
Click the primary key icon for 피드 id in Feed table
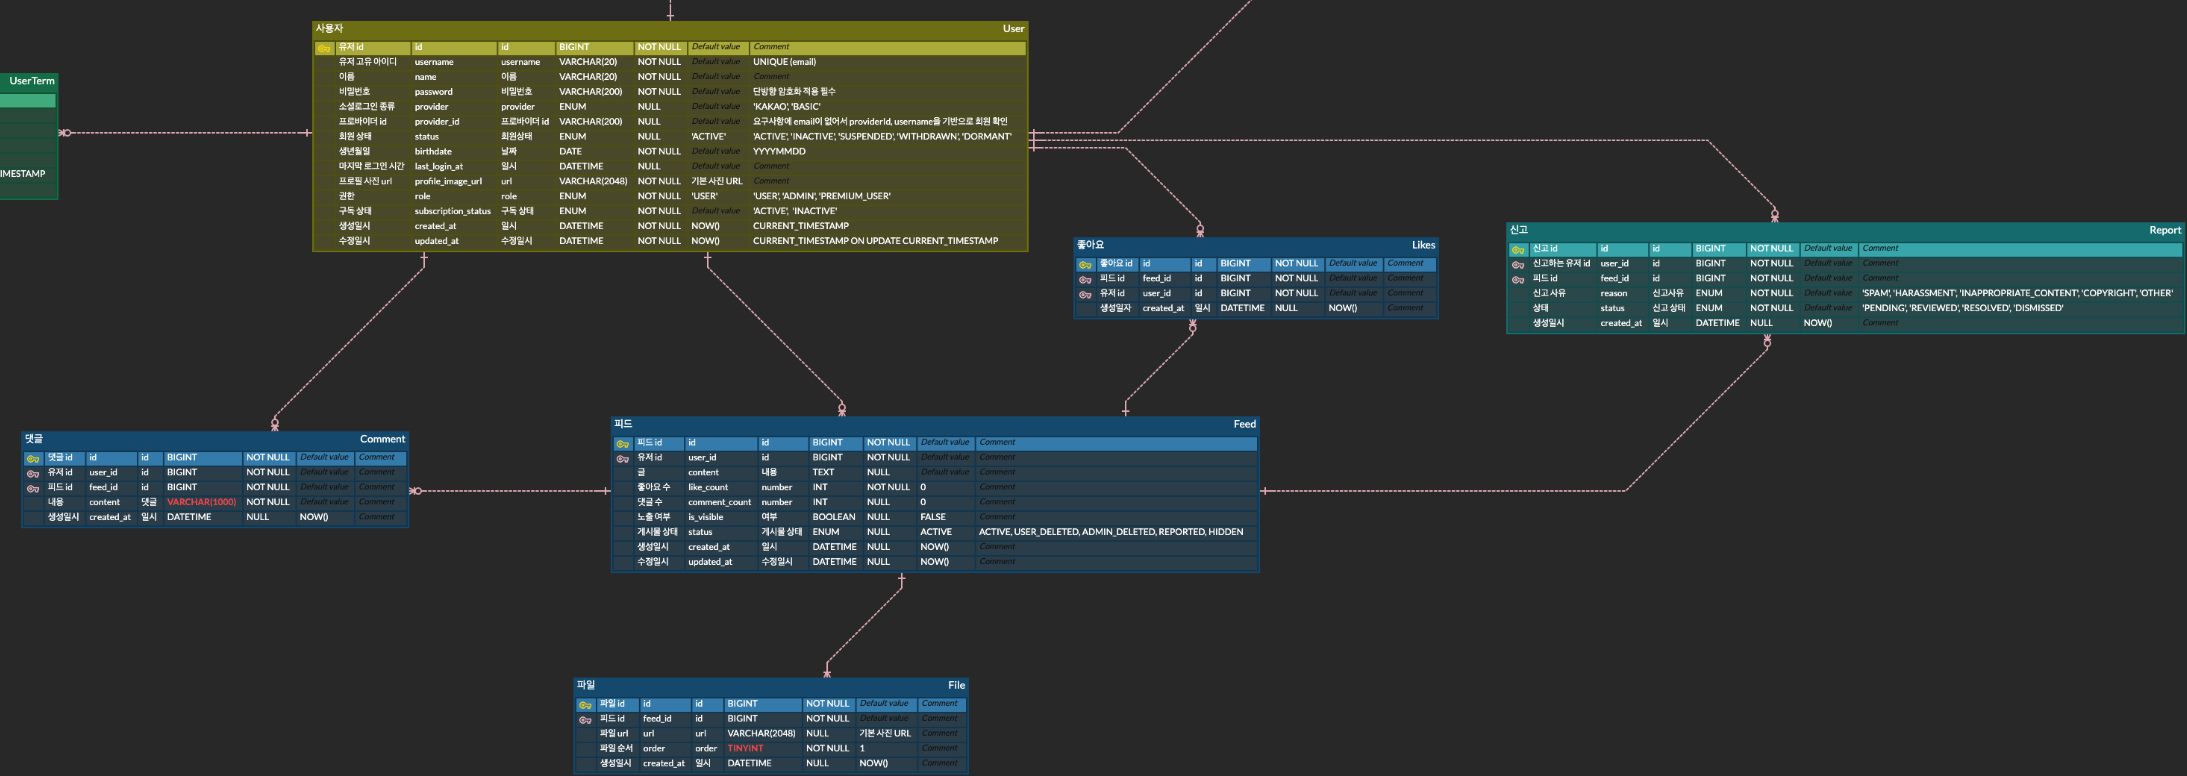click(623, 444)
